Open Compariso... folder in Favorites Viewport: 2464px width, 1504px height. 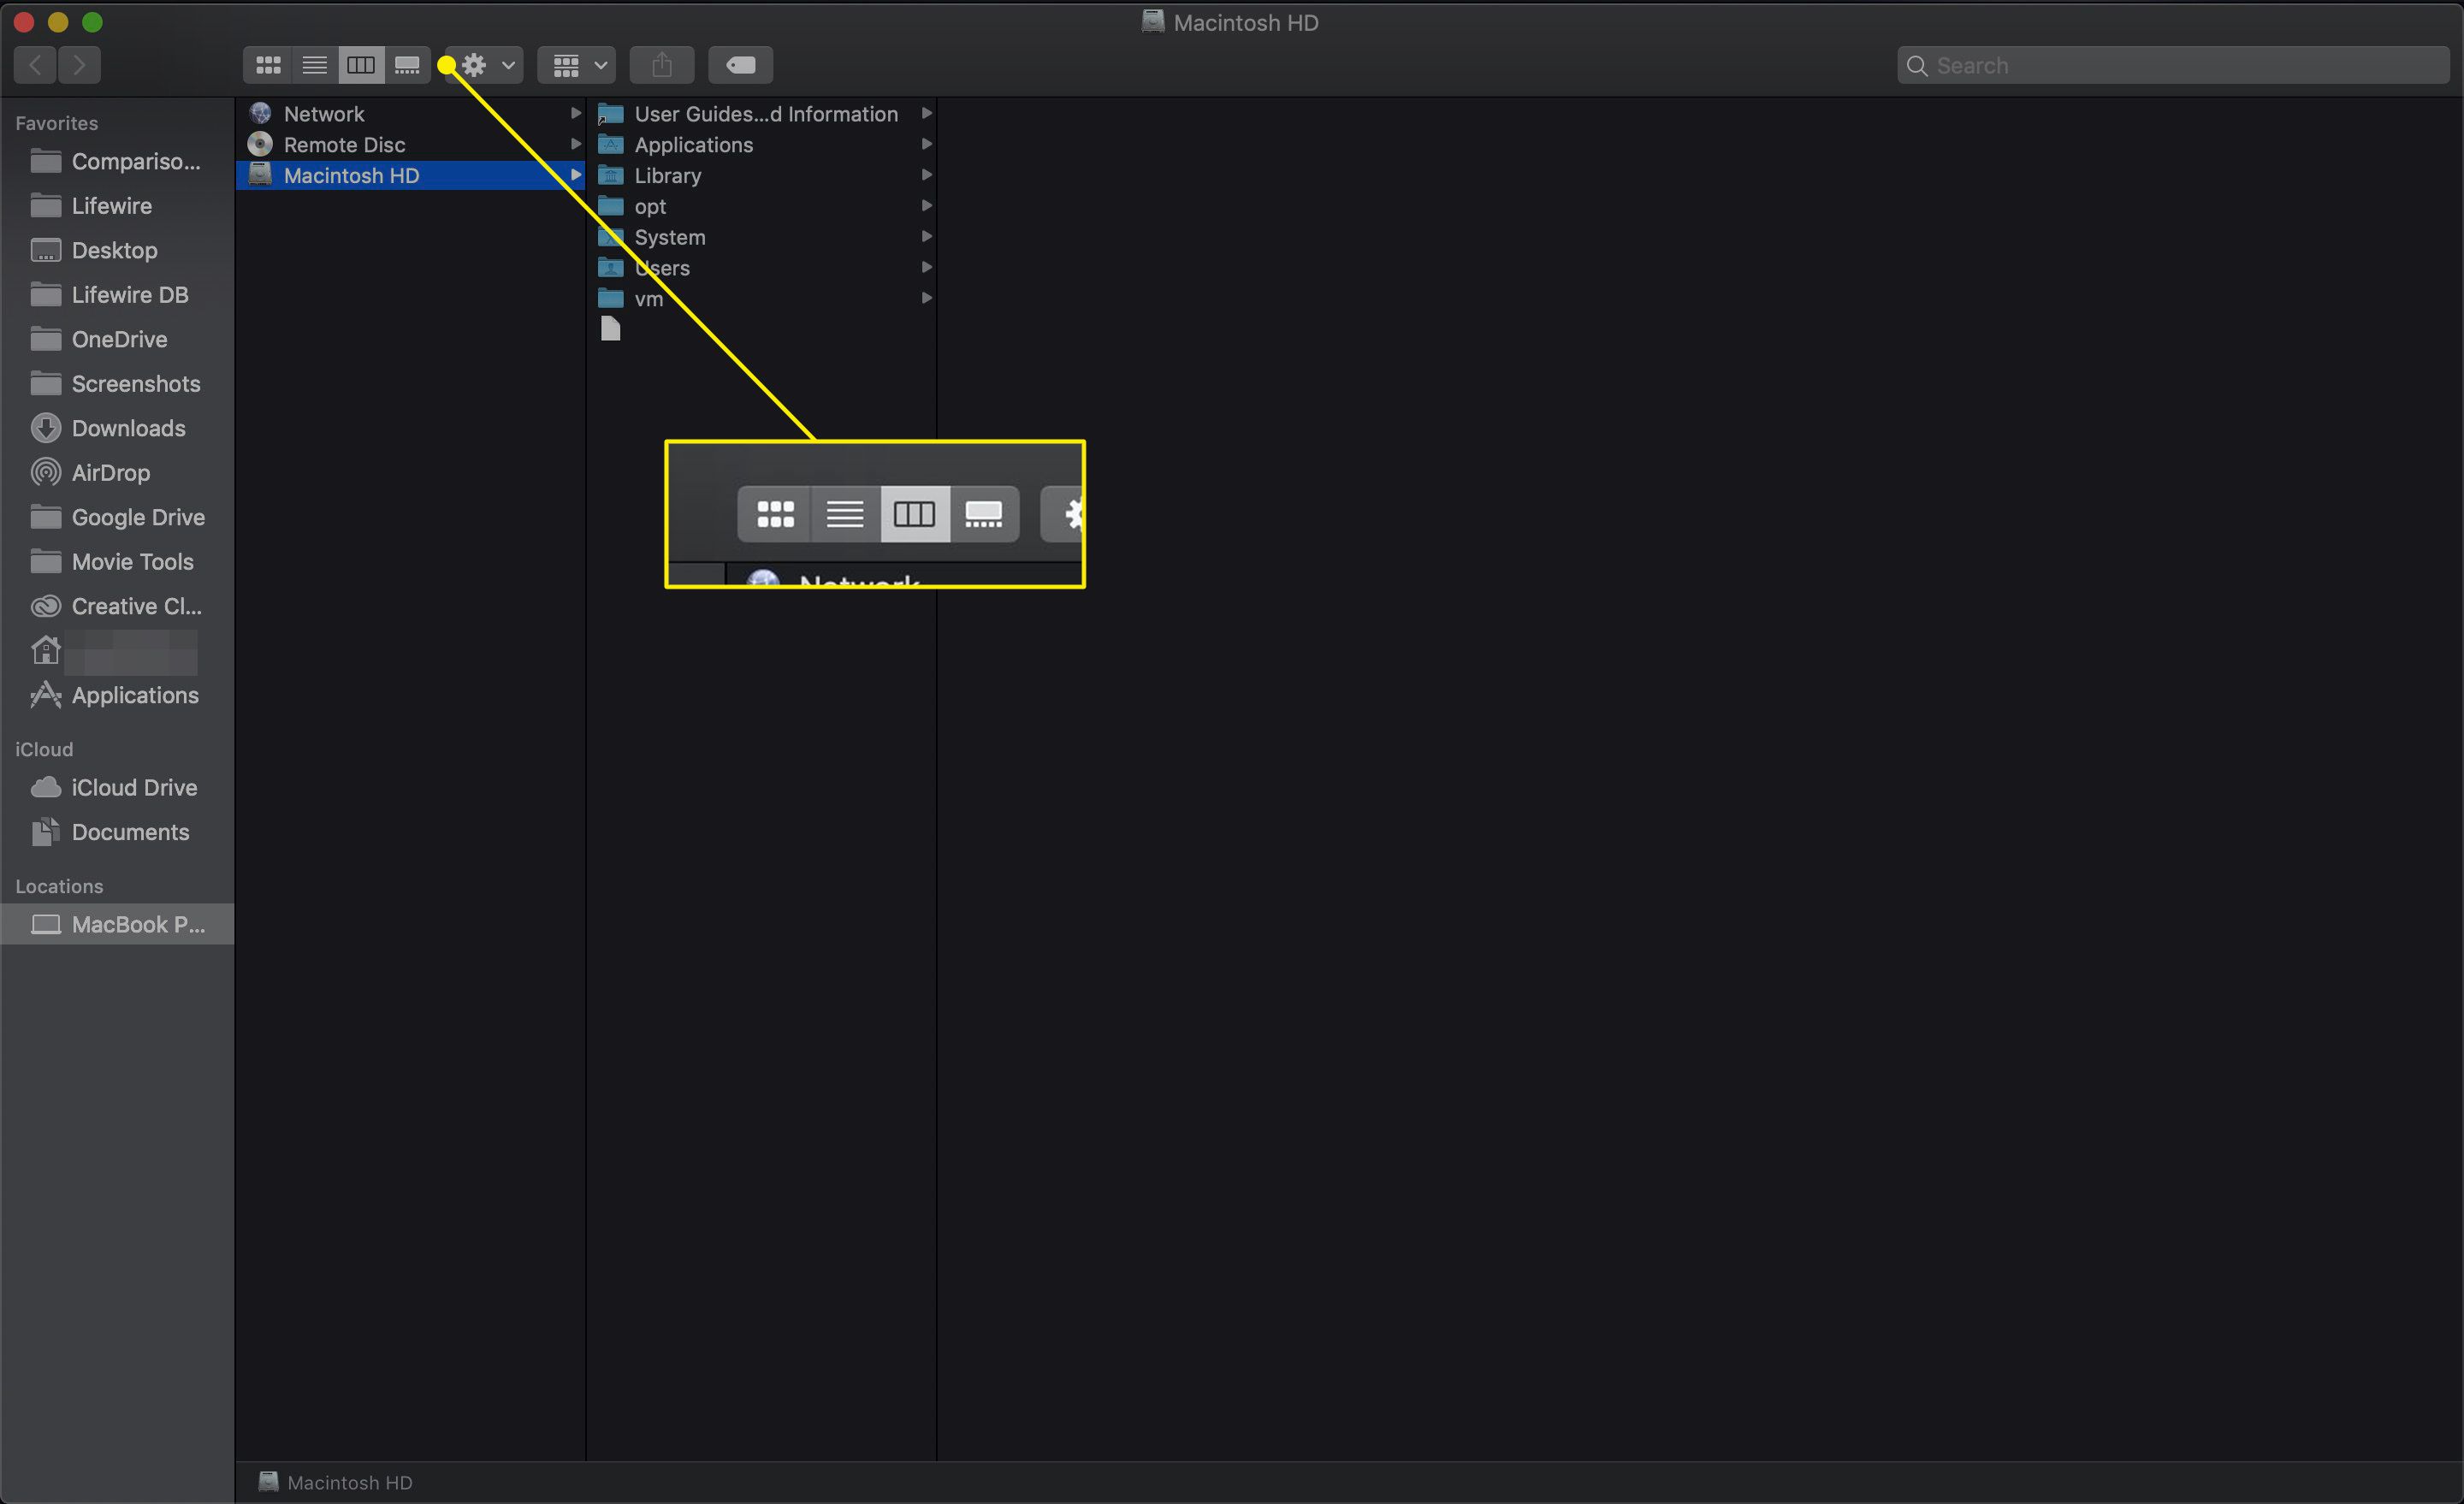pyautogui.click(x=117, y=161)
